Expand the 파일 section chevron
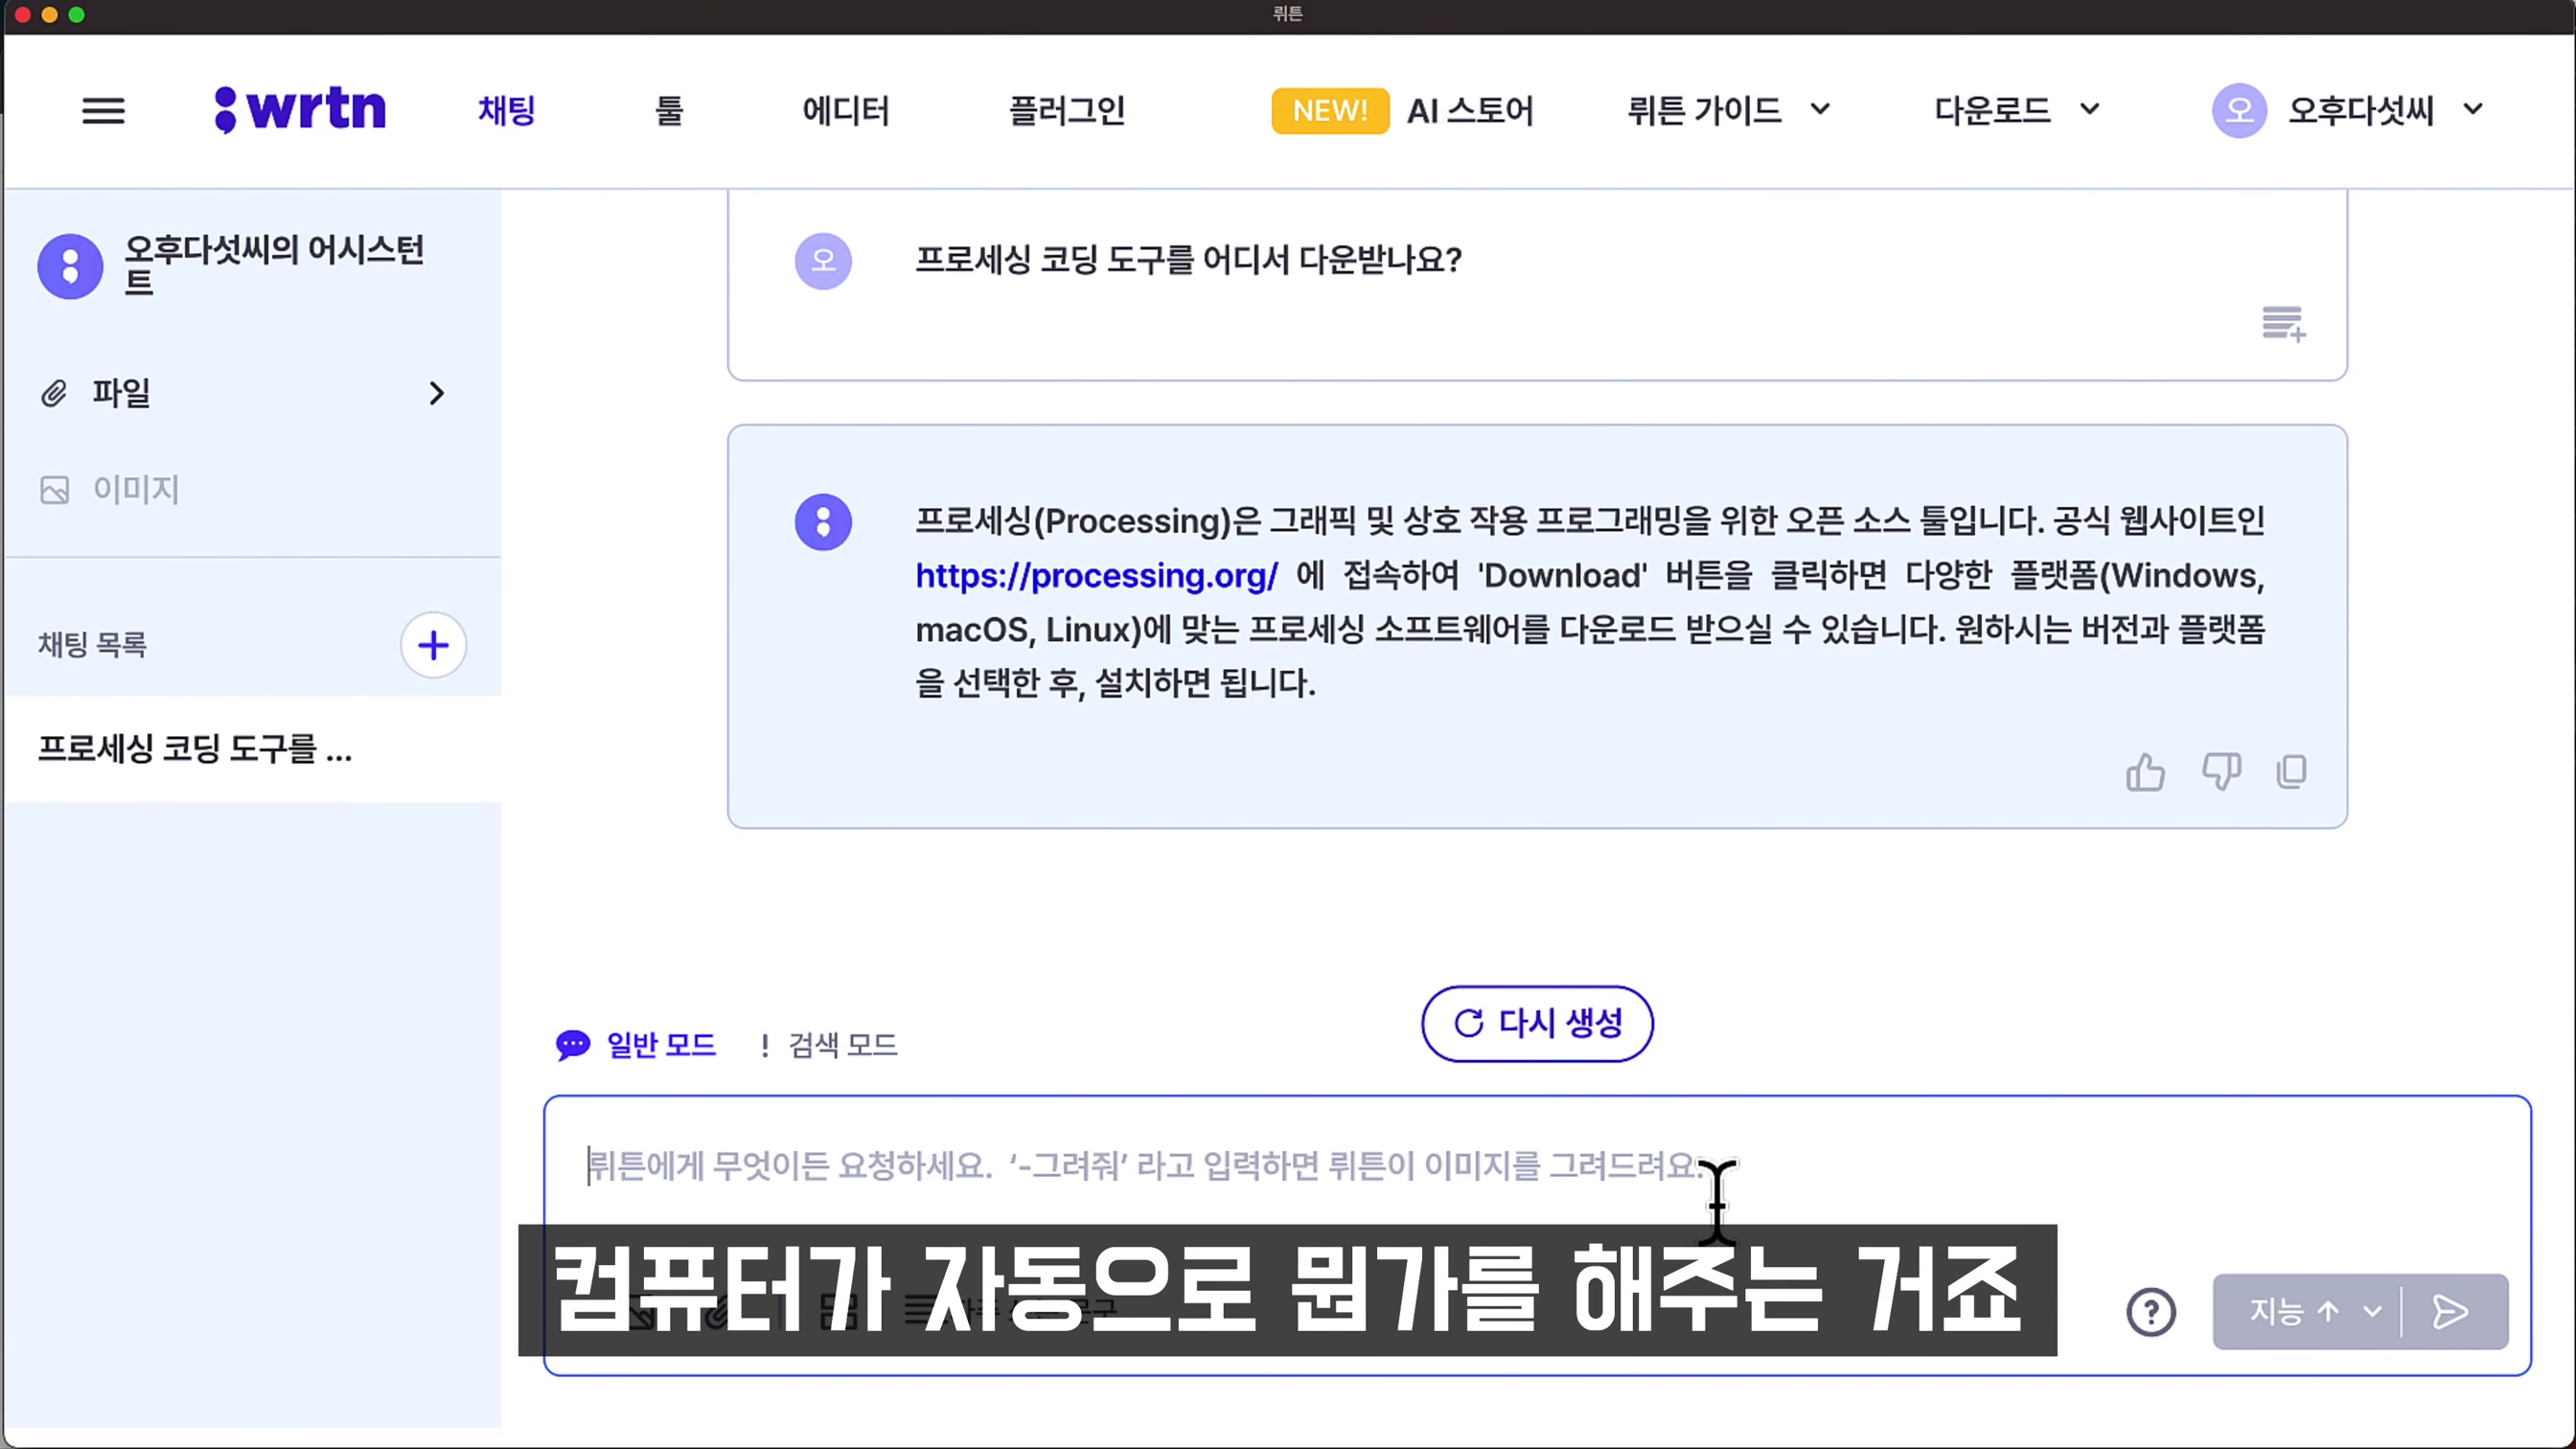This screenshot has height=1449, width=2576. coord(436,393)
